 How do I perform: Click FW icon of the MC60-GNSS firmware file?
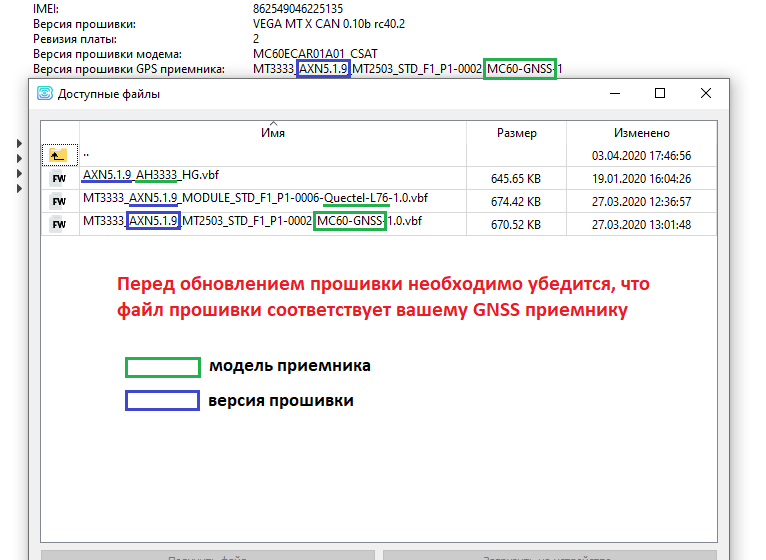pos(59,224)
